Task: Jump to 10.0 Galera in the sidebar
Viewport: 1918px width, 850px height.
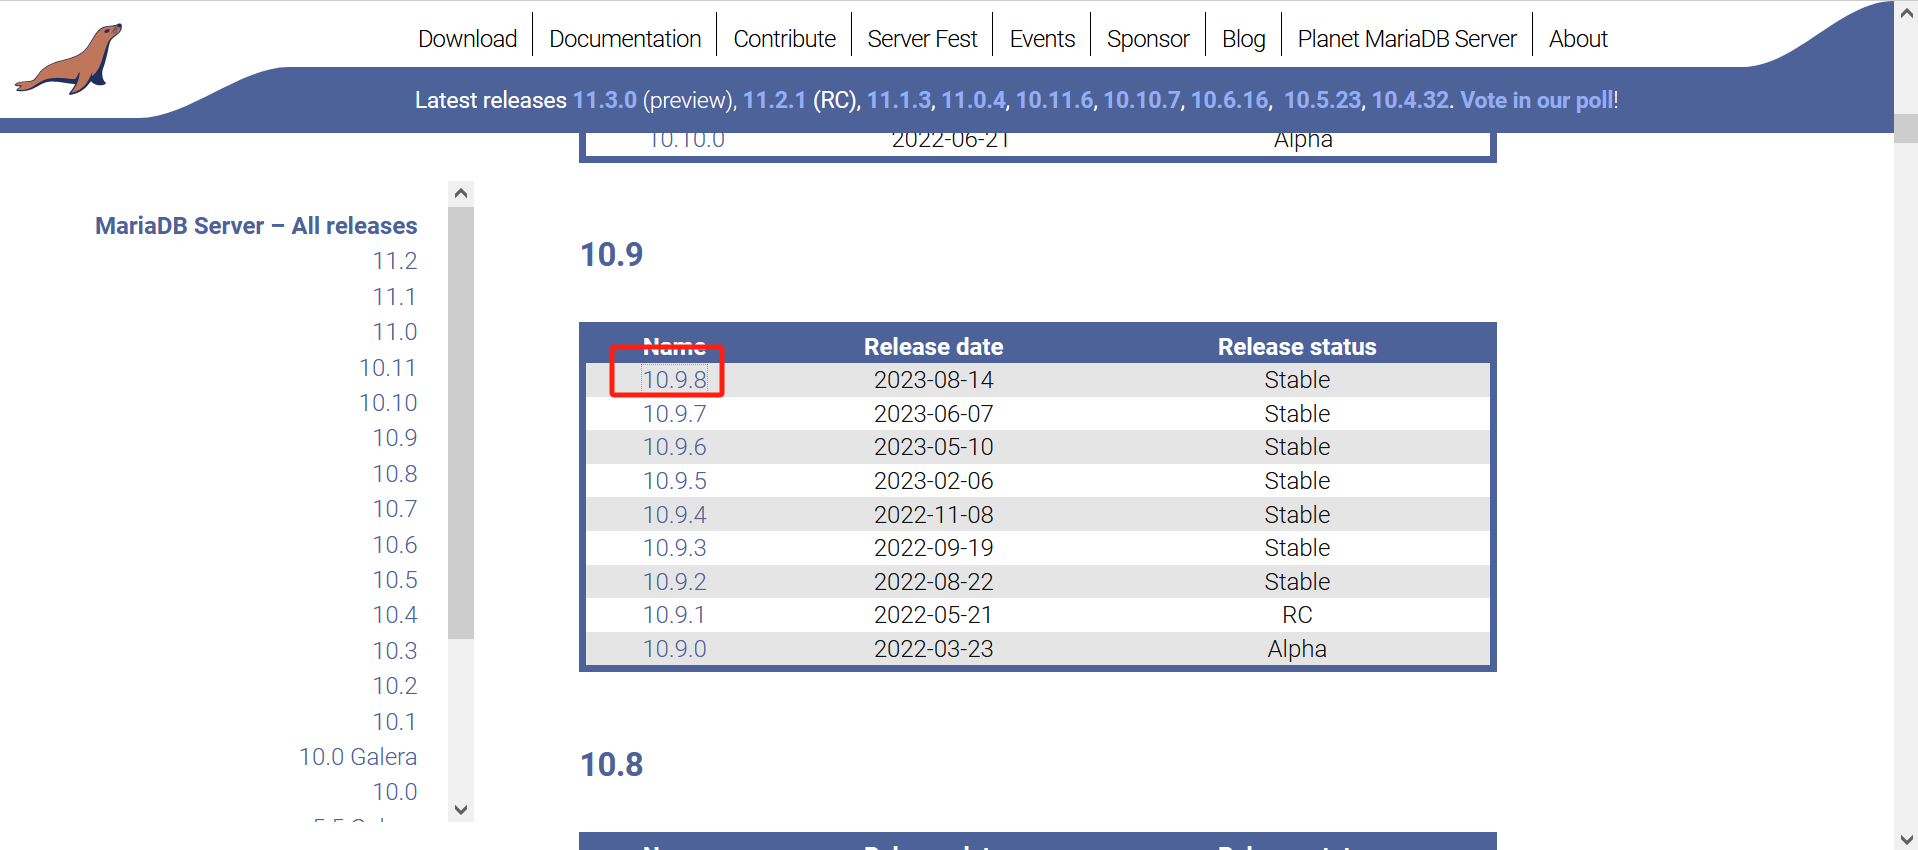Action: pyautogui.click(x=358, y=757)
